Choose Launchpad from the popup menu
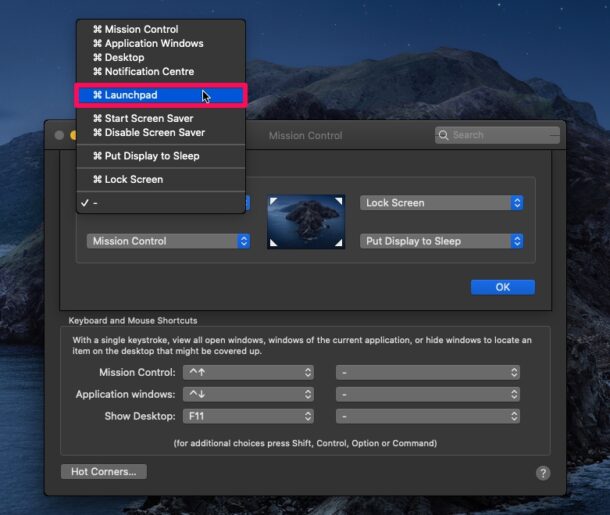The width and height of the screenshot is (610, 515). tap(161, 95)
